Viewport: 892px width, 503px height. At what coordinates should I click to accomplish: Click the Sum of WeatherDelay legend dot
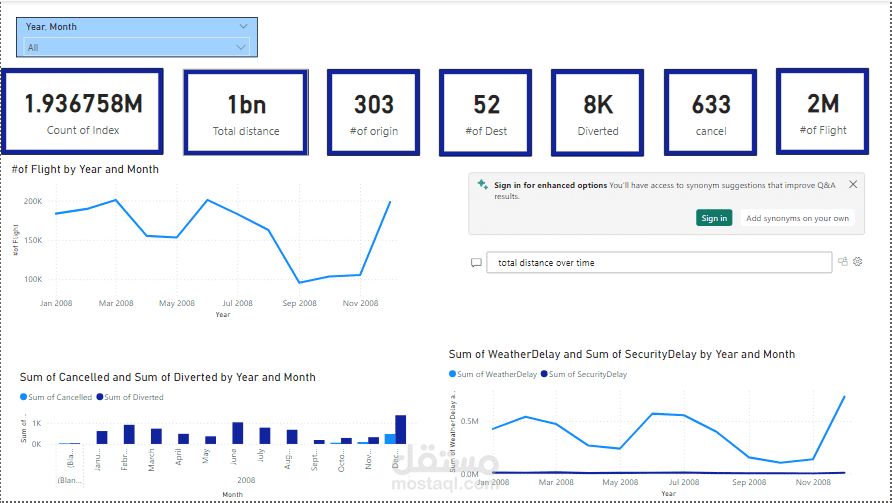pyautogui.click(x=452, y=374)
